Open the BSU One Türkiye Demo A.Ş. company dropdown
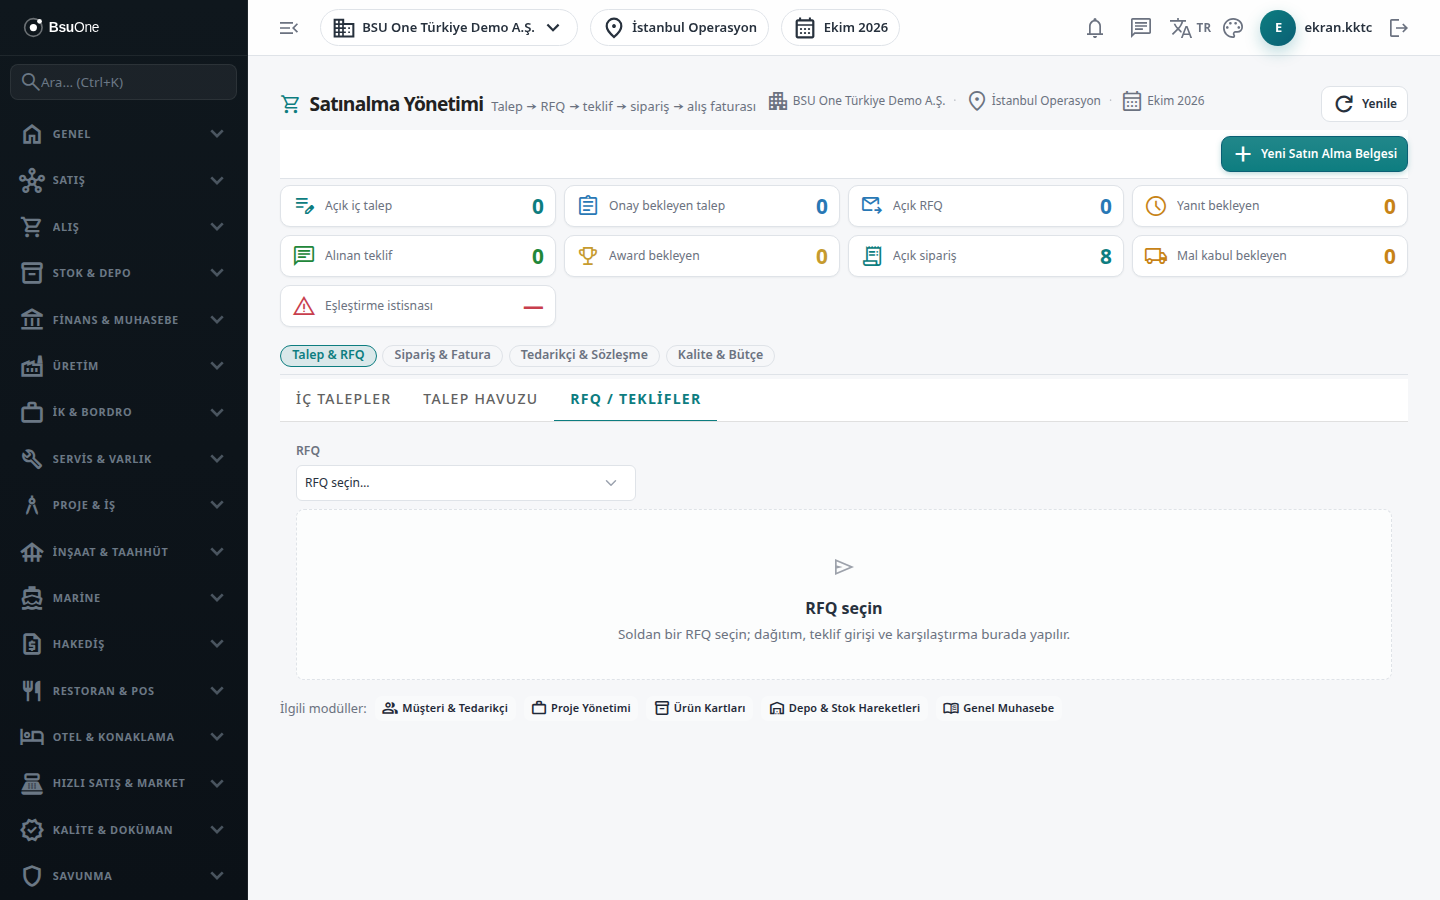The width and height of the screenshot is (1440, 900). click(x=449, y=28)
